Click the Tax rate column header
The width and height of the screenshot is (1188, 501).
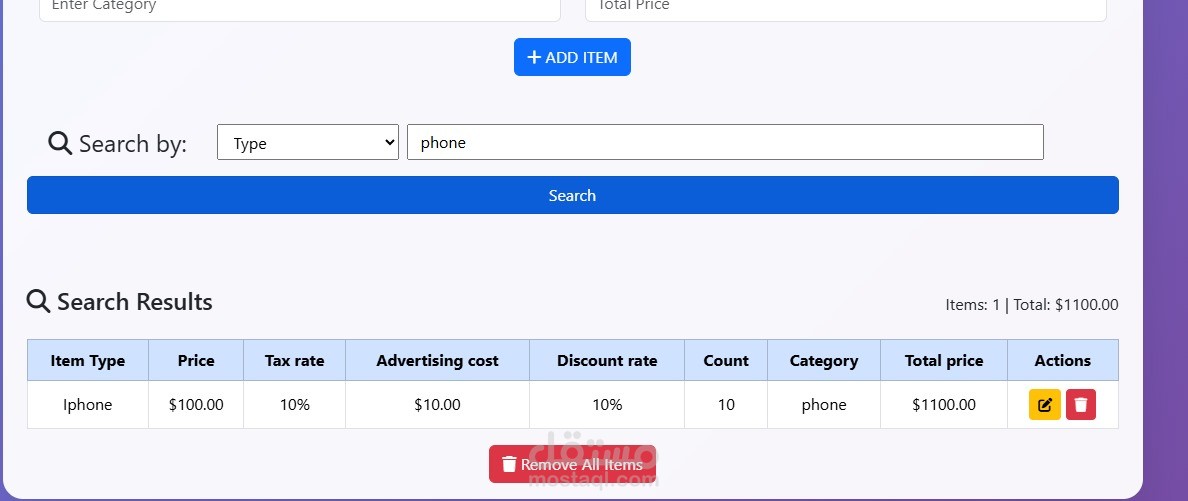tap(295, 360)
